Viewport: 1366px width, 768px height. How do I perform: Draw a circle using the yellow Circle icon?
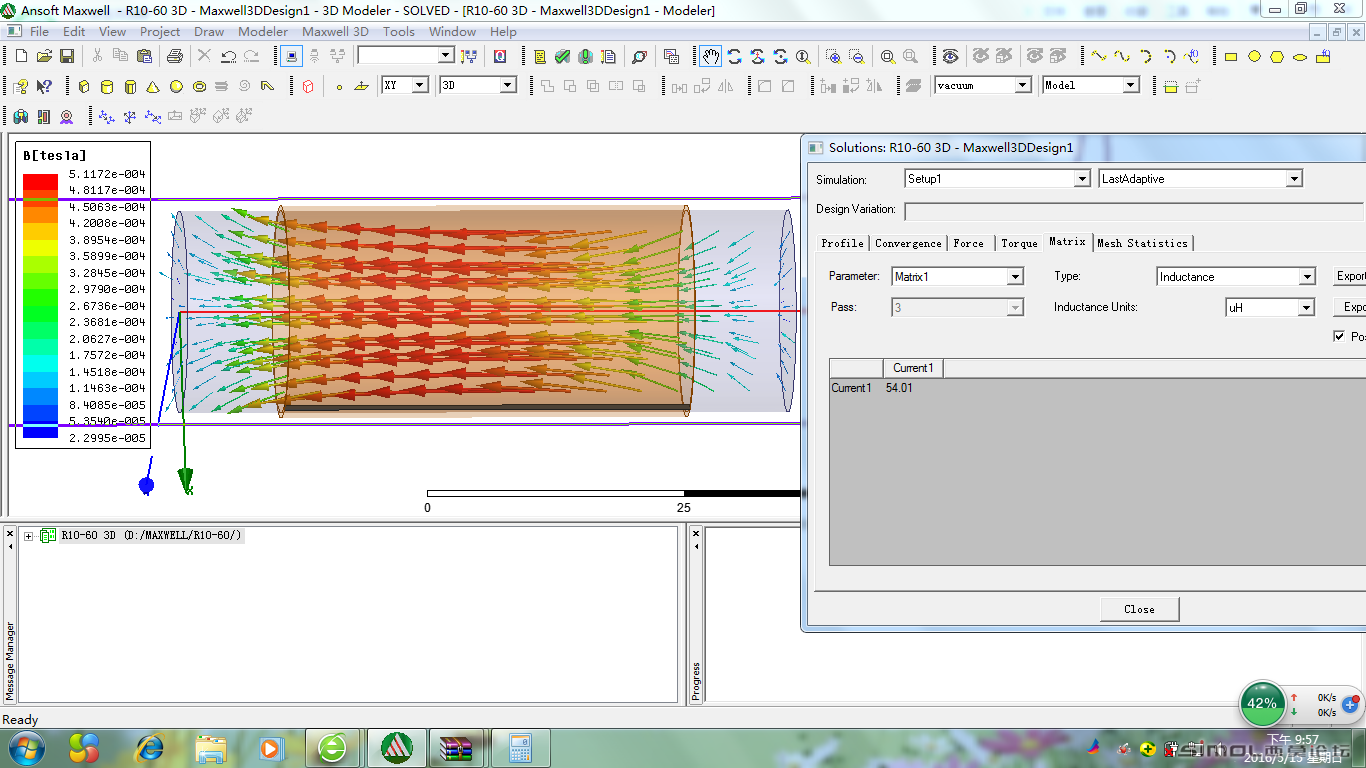1254,56
